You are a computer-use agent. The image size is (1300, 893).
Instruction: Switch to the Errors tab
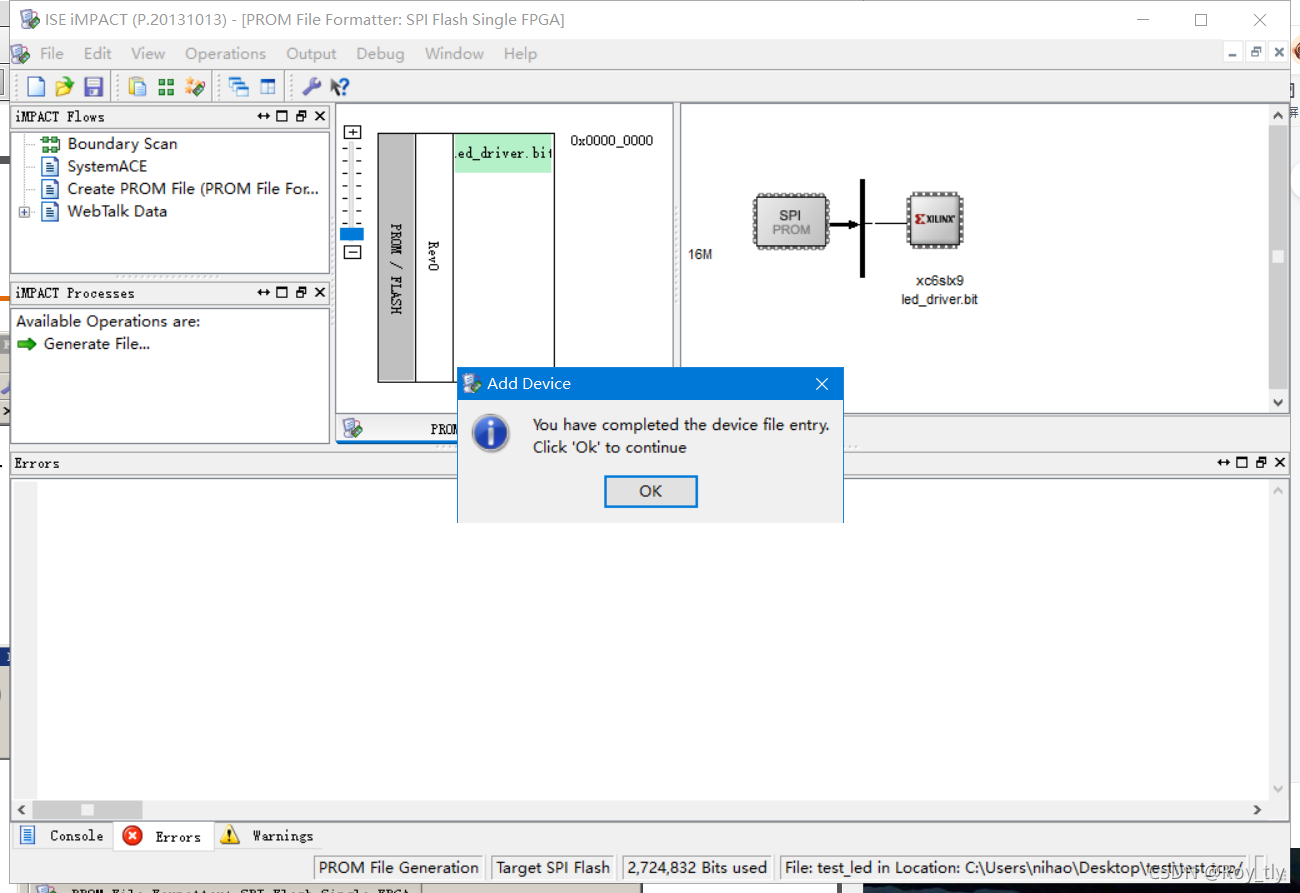163,836
